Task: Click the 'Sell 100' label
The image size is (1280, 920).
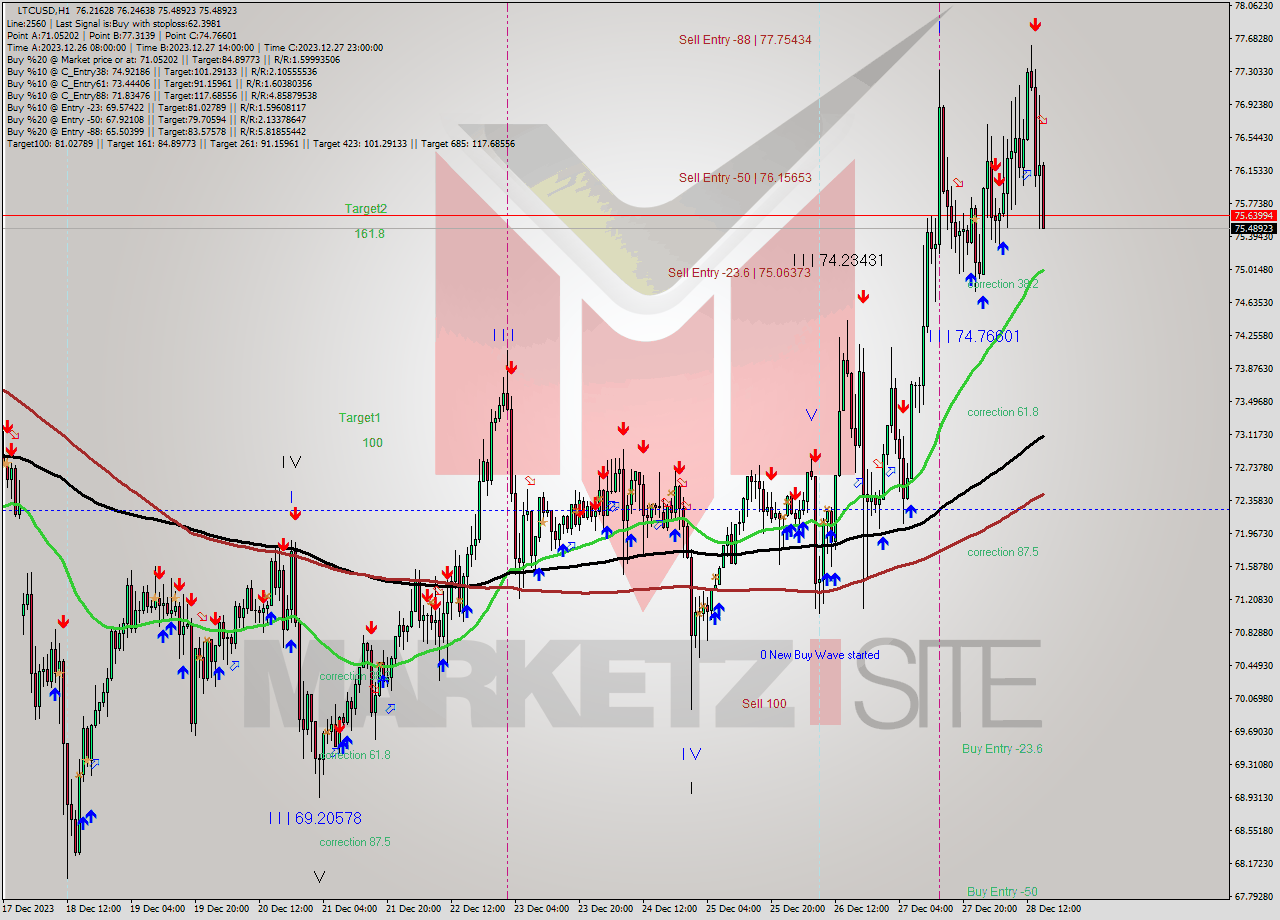Action: (764, 704)
